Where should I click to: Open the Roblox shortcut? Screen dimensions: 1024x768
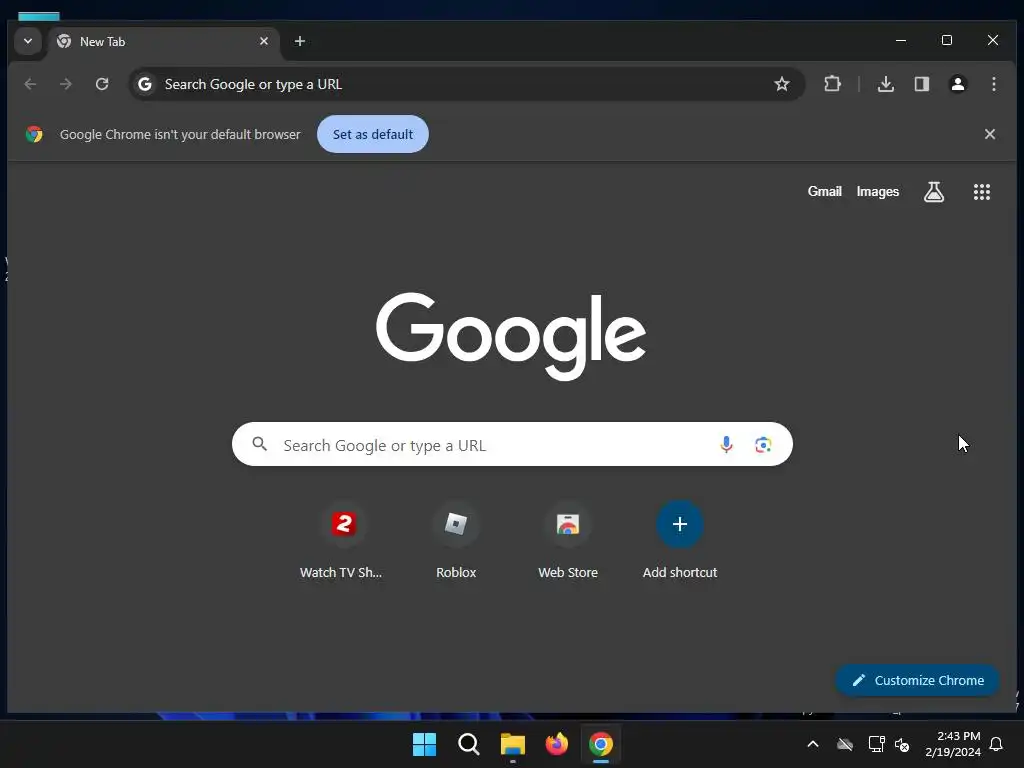456,541
